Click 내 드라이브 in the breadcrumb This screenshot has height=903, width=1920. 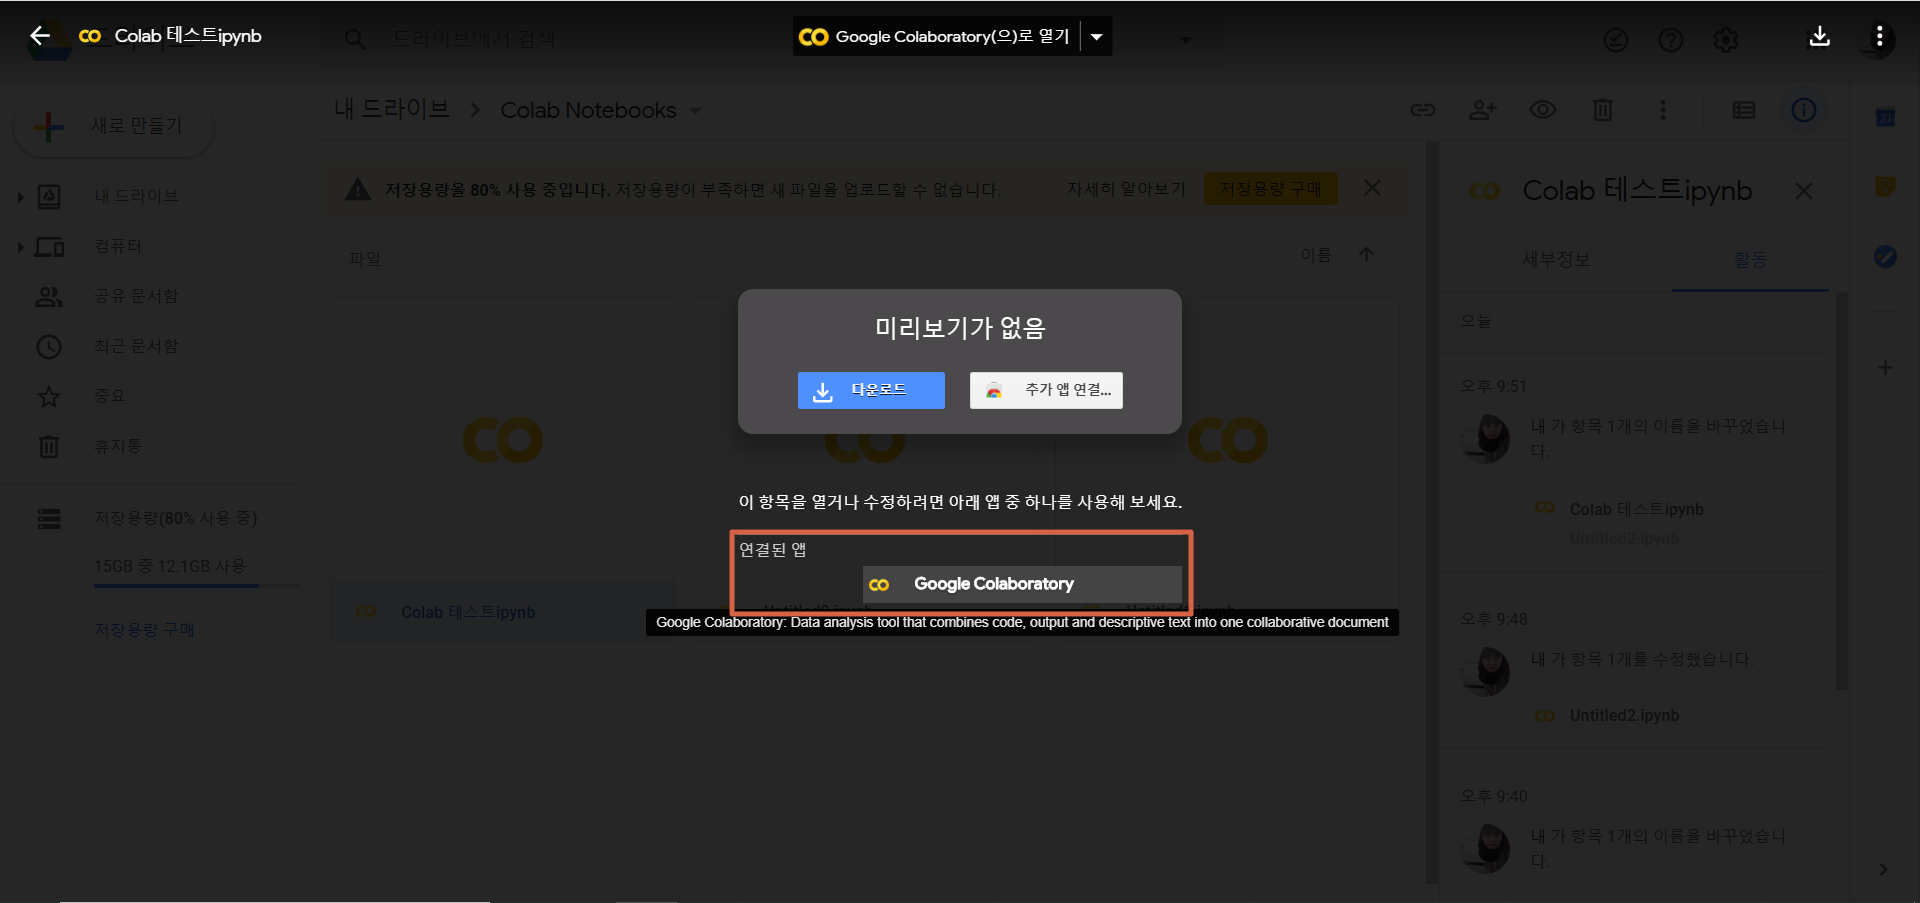point(391,109)
